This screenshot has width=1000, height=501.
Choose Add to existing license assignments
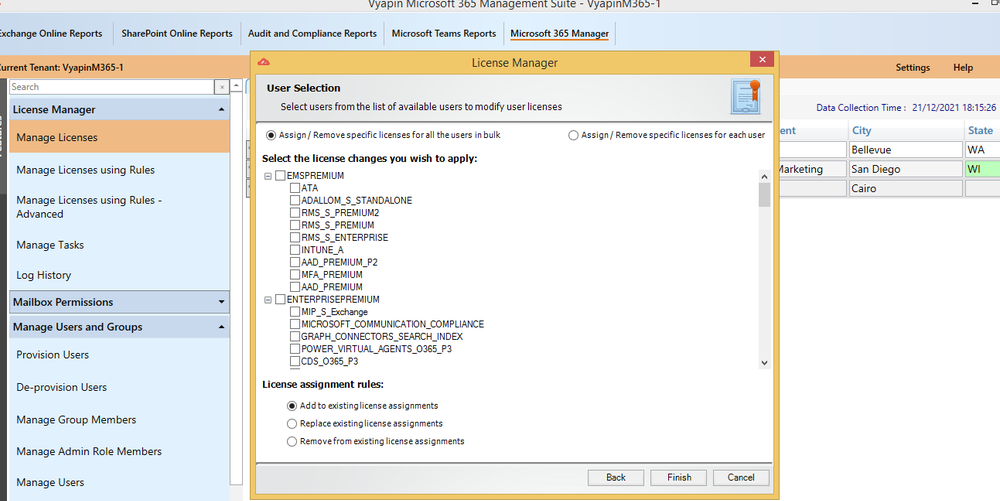tap(291, 406)
